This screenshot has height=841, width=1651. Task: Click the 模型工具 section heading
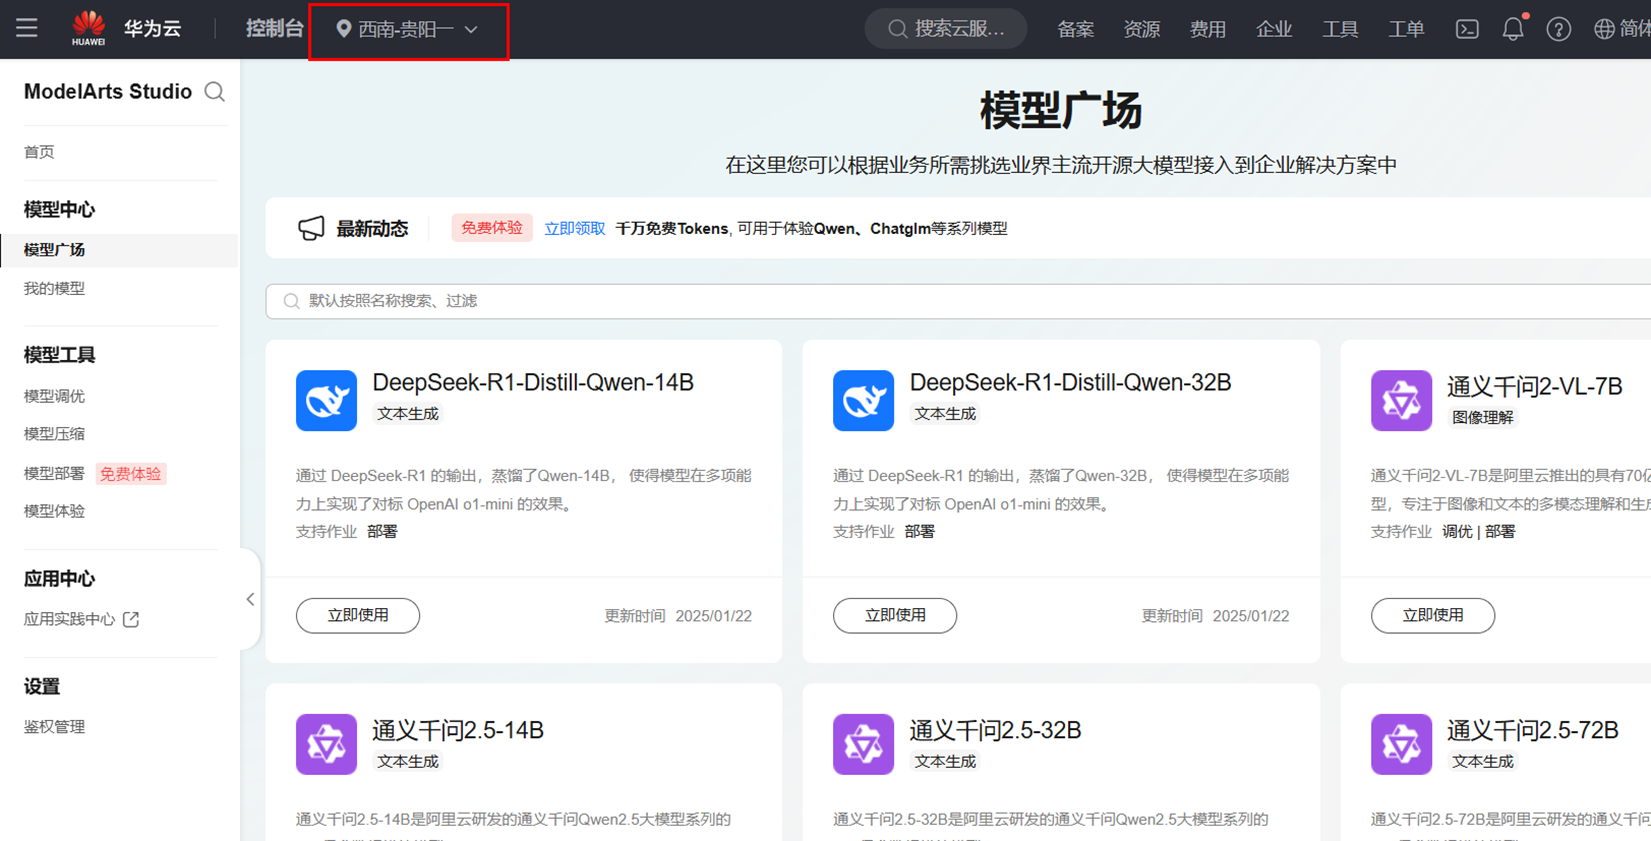click(59, 355)
